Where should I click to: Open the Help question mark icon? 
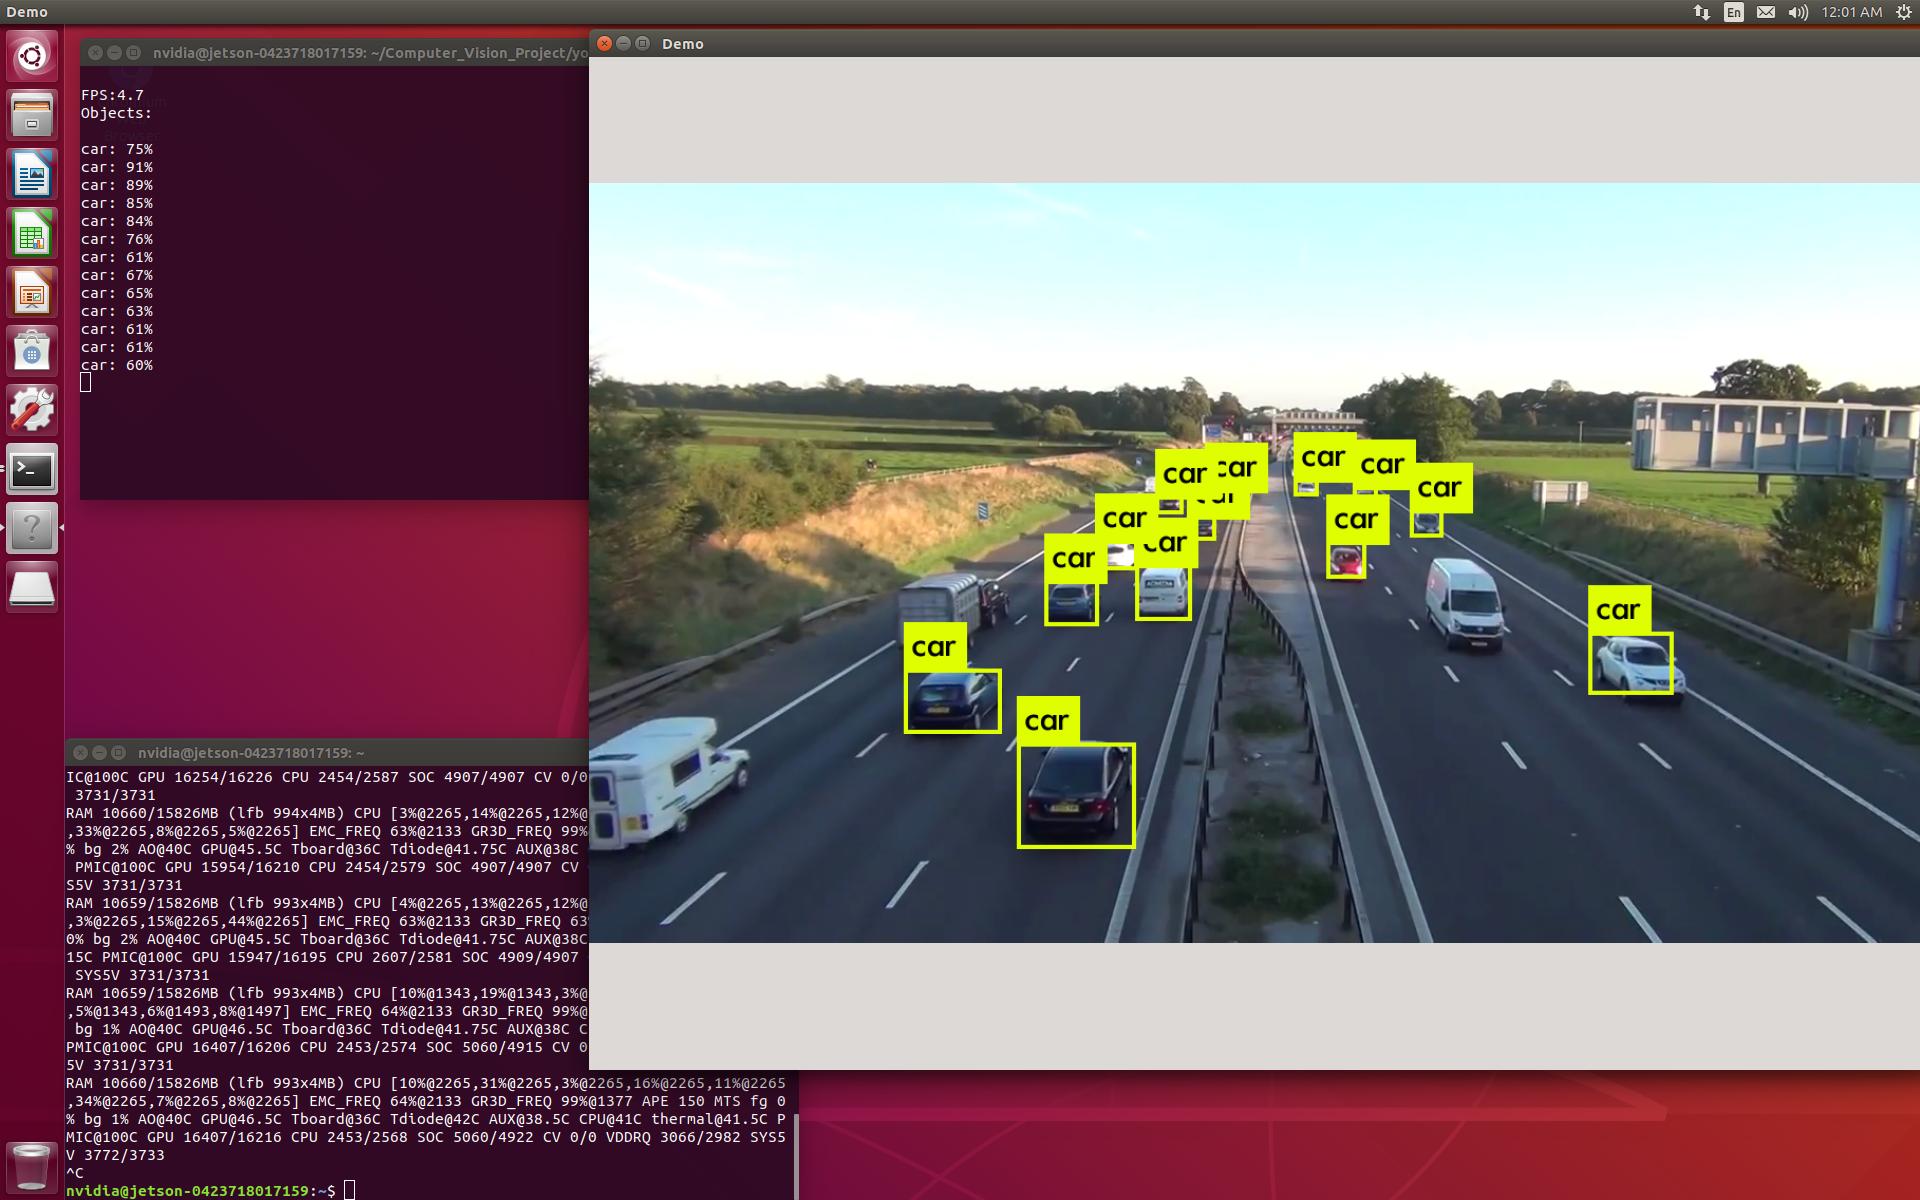pos(32,528)
